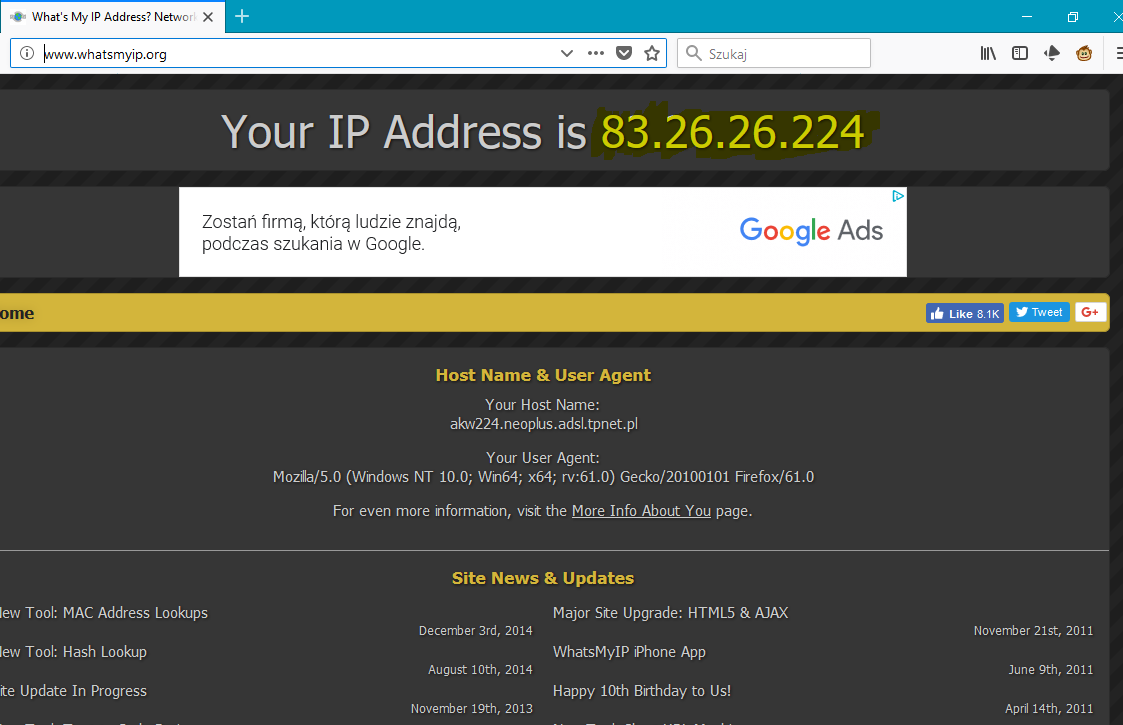Open the AdChoices icon on the ad
The height and width of the screenshot is (725, 1123).
point(898,196)
